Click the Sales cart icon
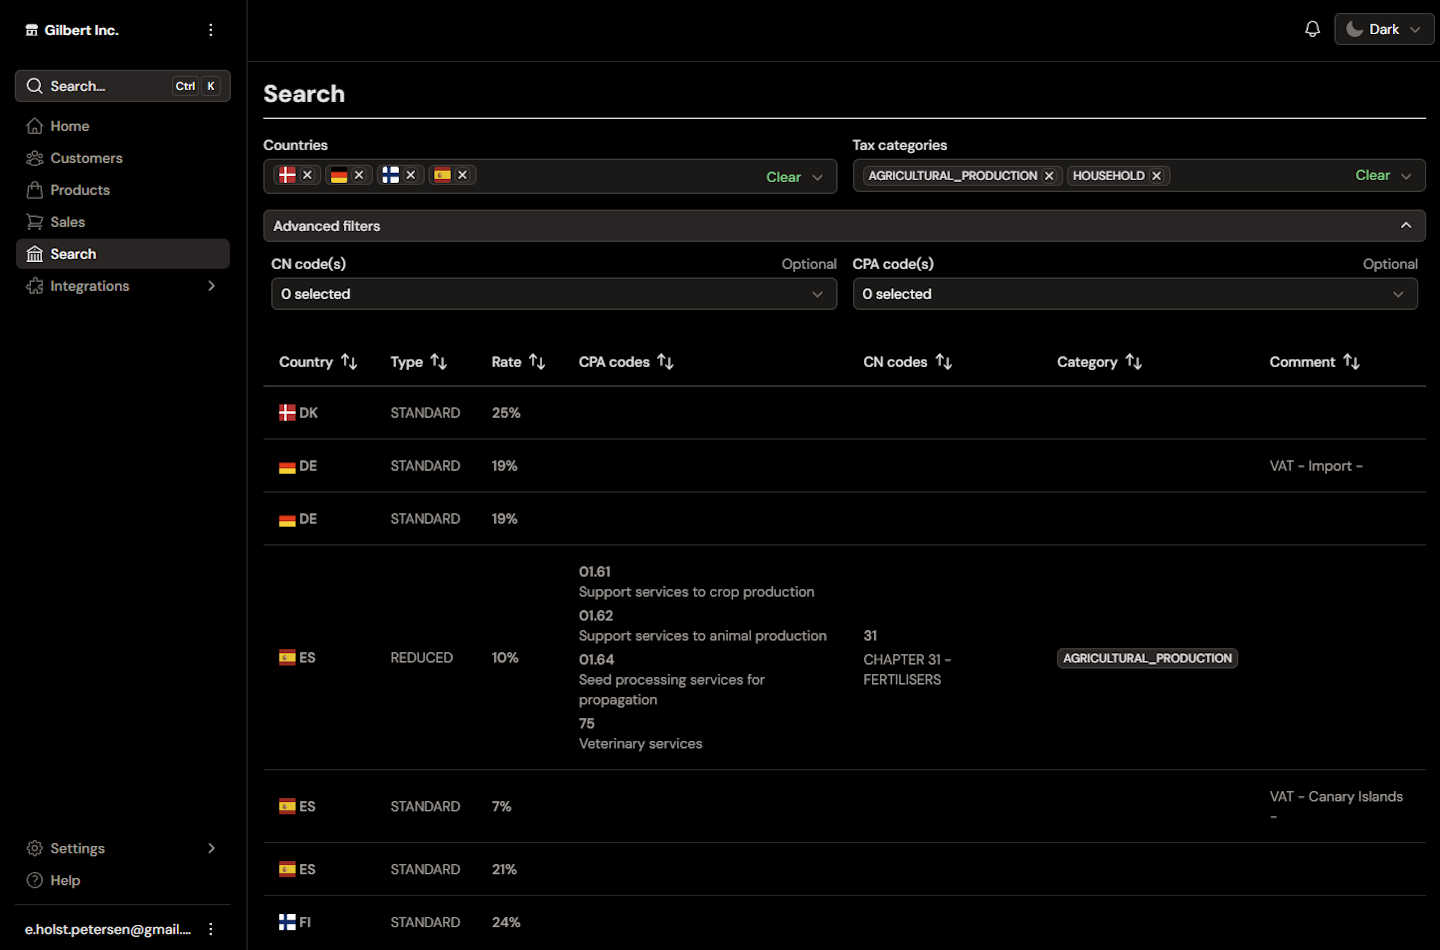Image resolution: width=1440 pixels, height=950 pixels. 35,222
